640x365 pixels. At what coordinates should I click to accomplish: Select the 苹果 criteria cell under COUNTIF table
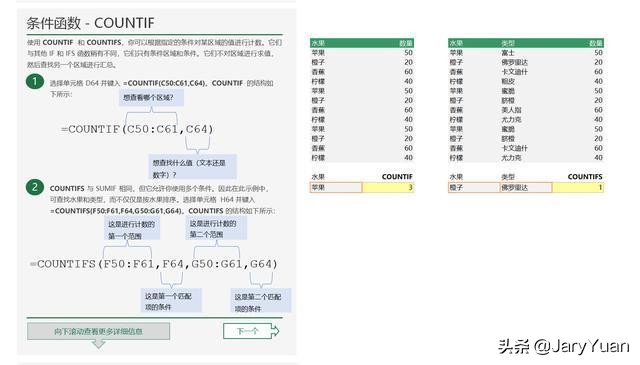[x=336, y=187]
